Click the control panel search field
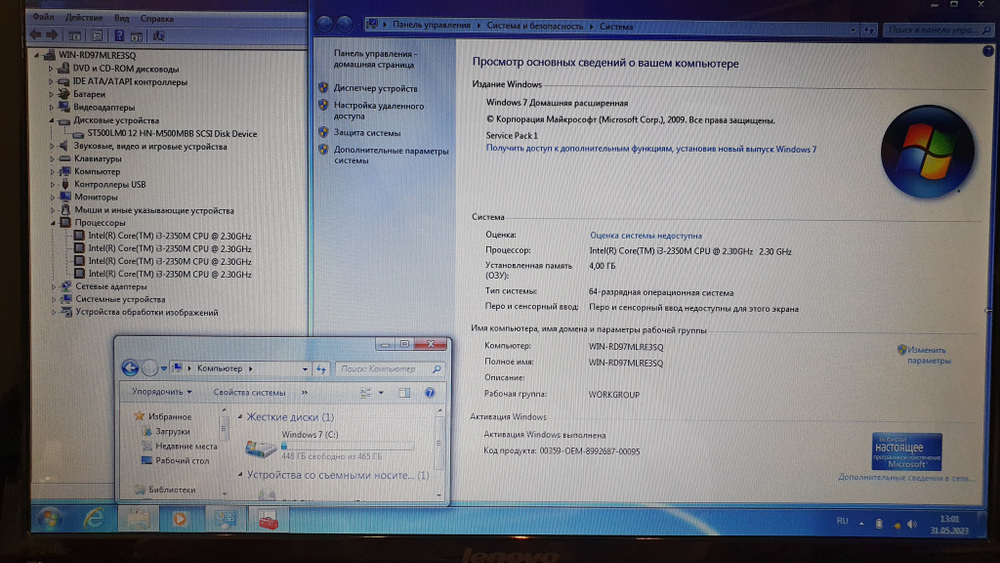Screen dimensions: 1000x563 939,30
